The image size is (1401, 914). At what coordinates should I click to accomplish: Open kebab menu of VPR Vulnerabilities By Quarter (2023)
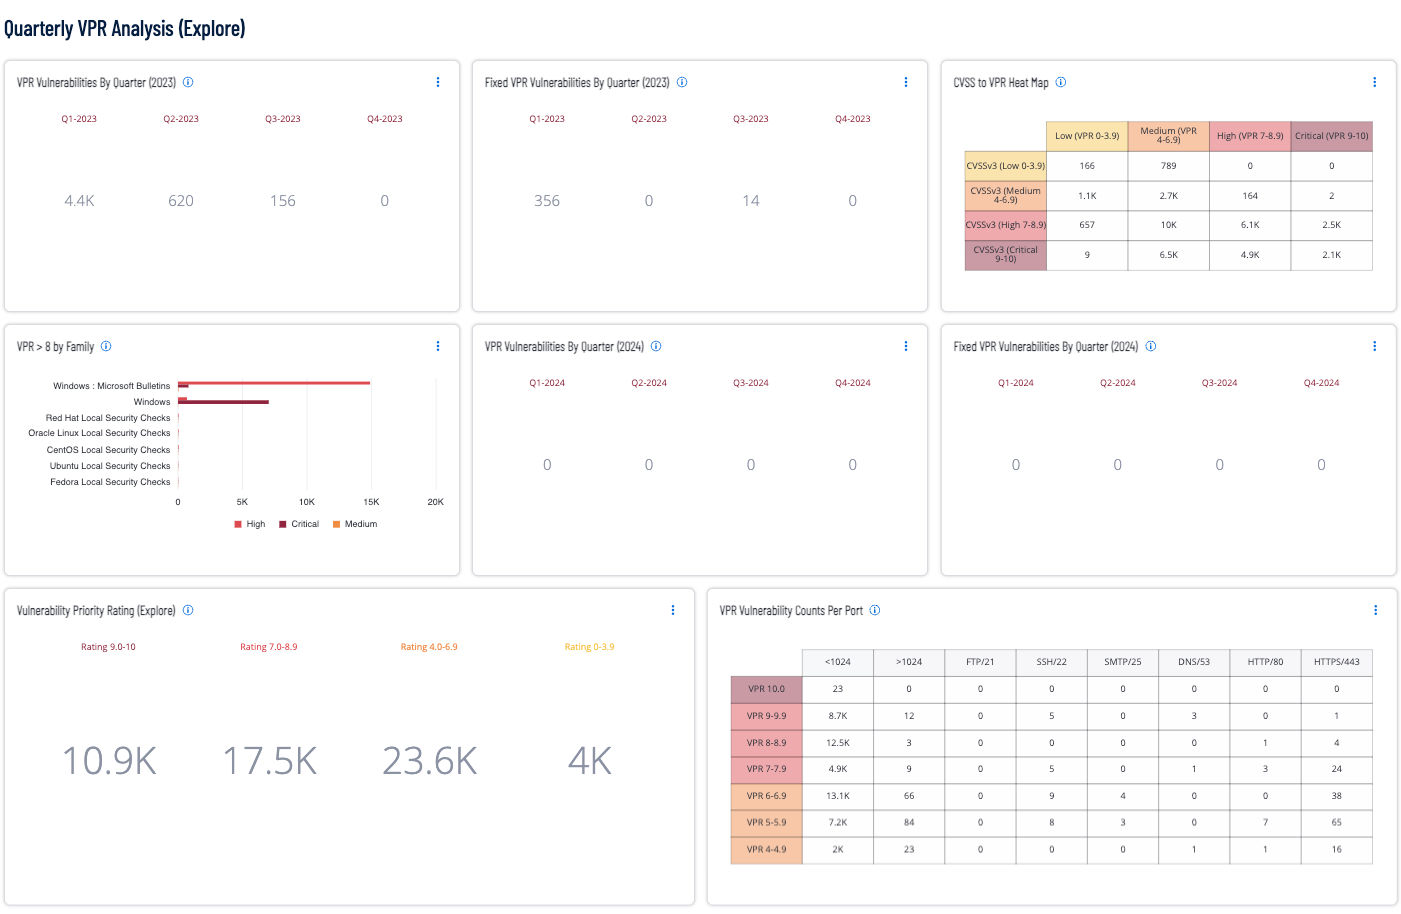click(x=438, y=83)
